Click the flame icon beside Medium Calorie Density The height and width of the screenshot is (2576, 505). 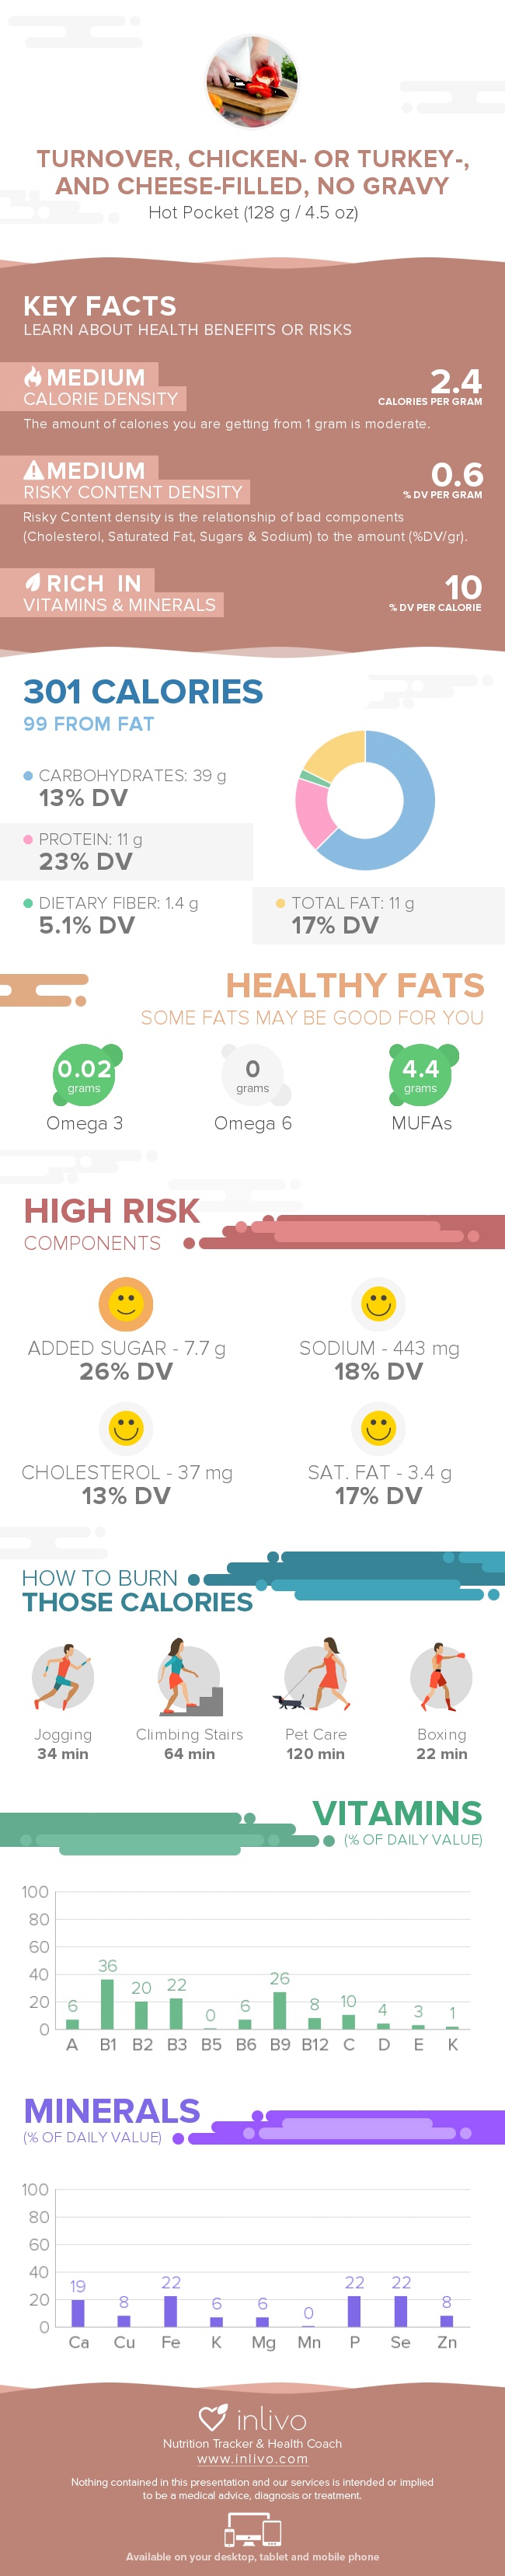tap(33, 377)
